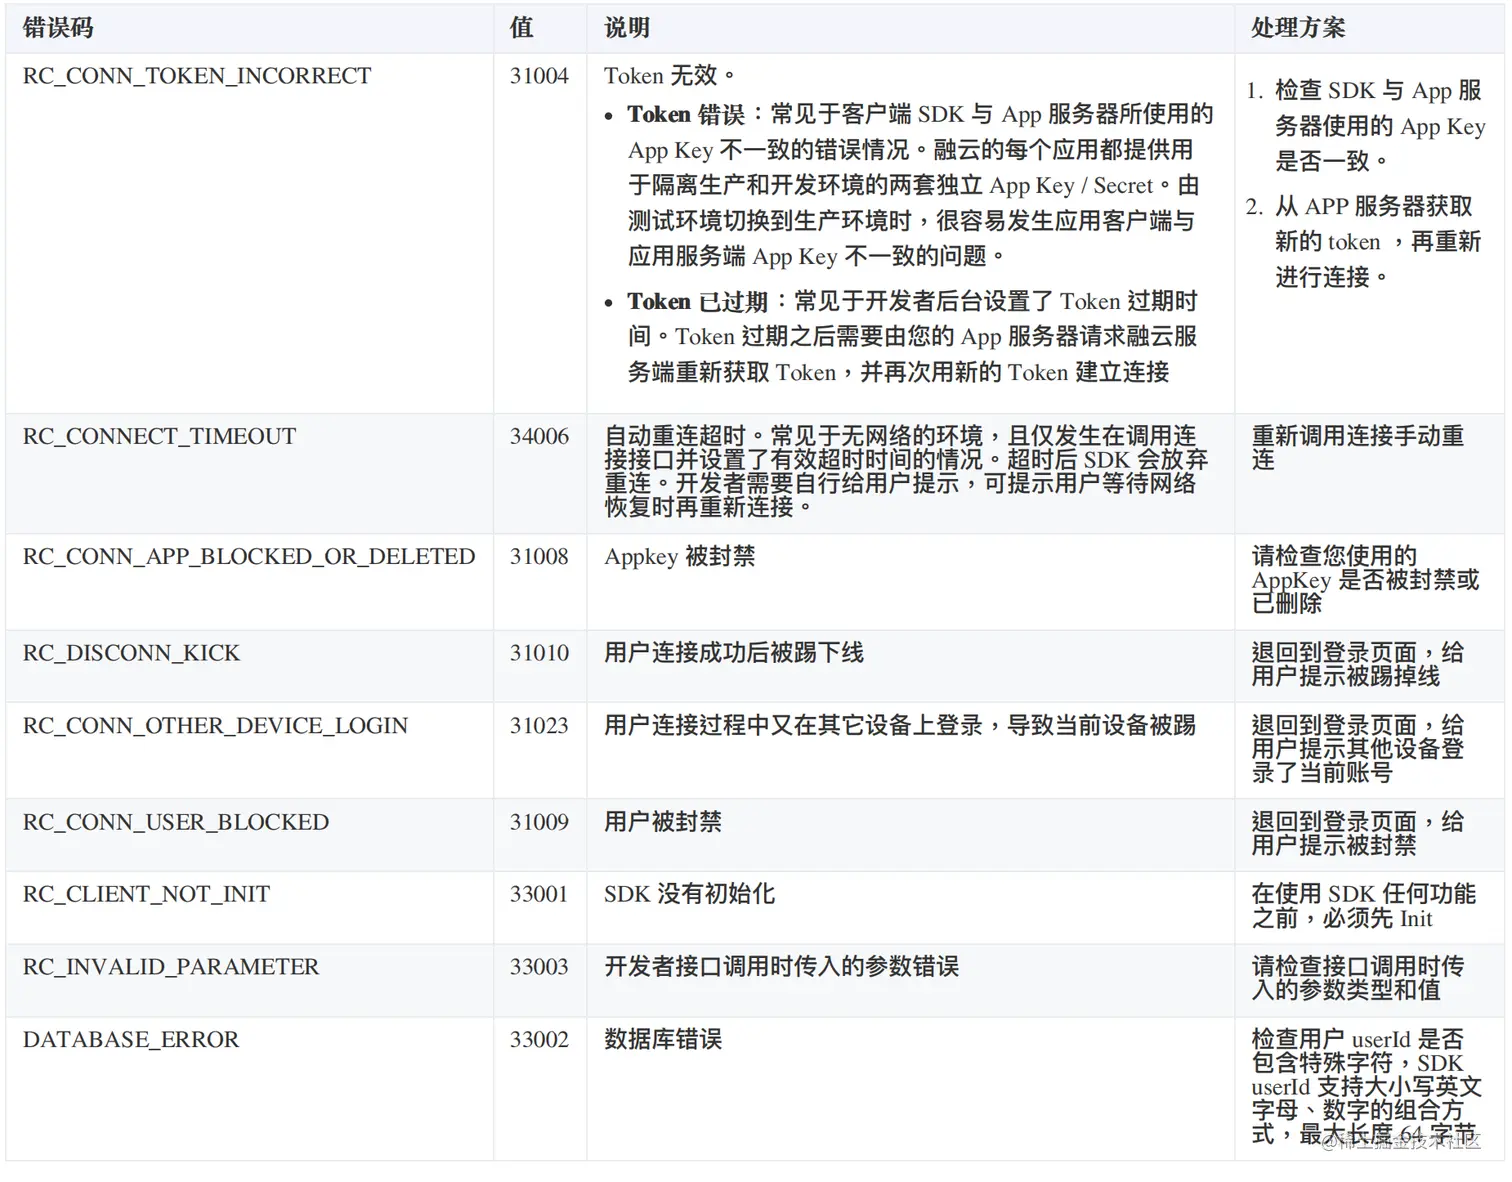
Task: Click the 错误码 column header
Action: (56, 27)
